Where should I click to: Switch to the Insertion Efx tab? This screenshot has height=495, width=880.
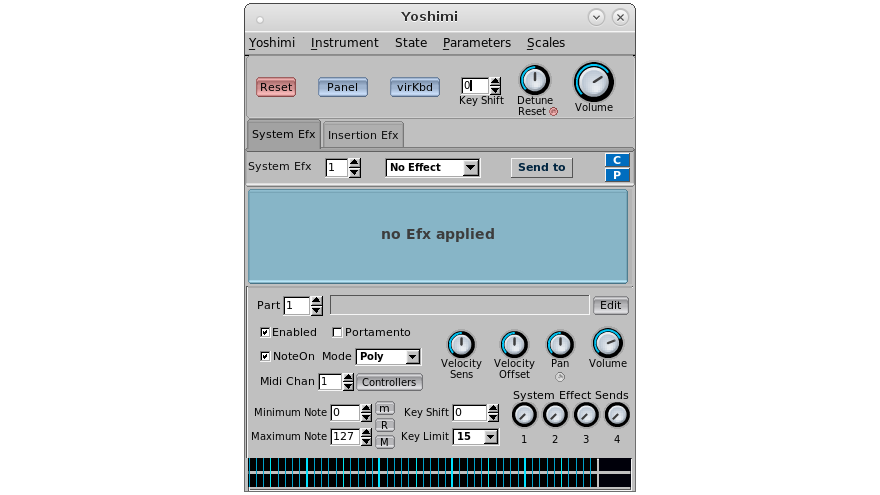pyautogui.click(x=363, y=135)
